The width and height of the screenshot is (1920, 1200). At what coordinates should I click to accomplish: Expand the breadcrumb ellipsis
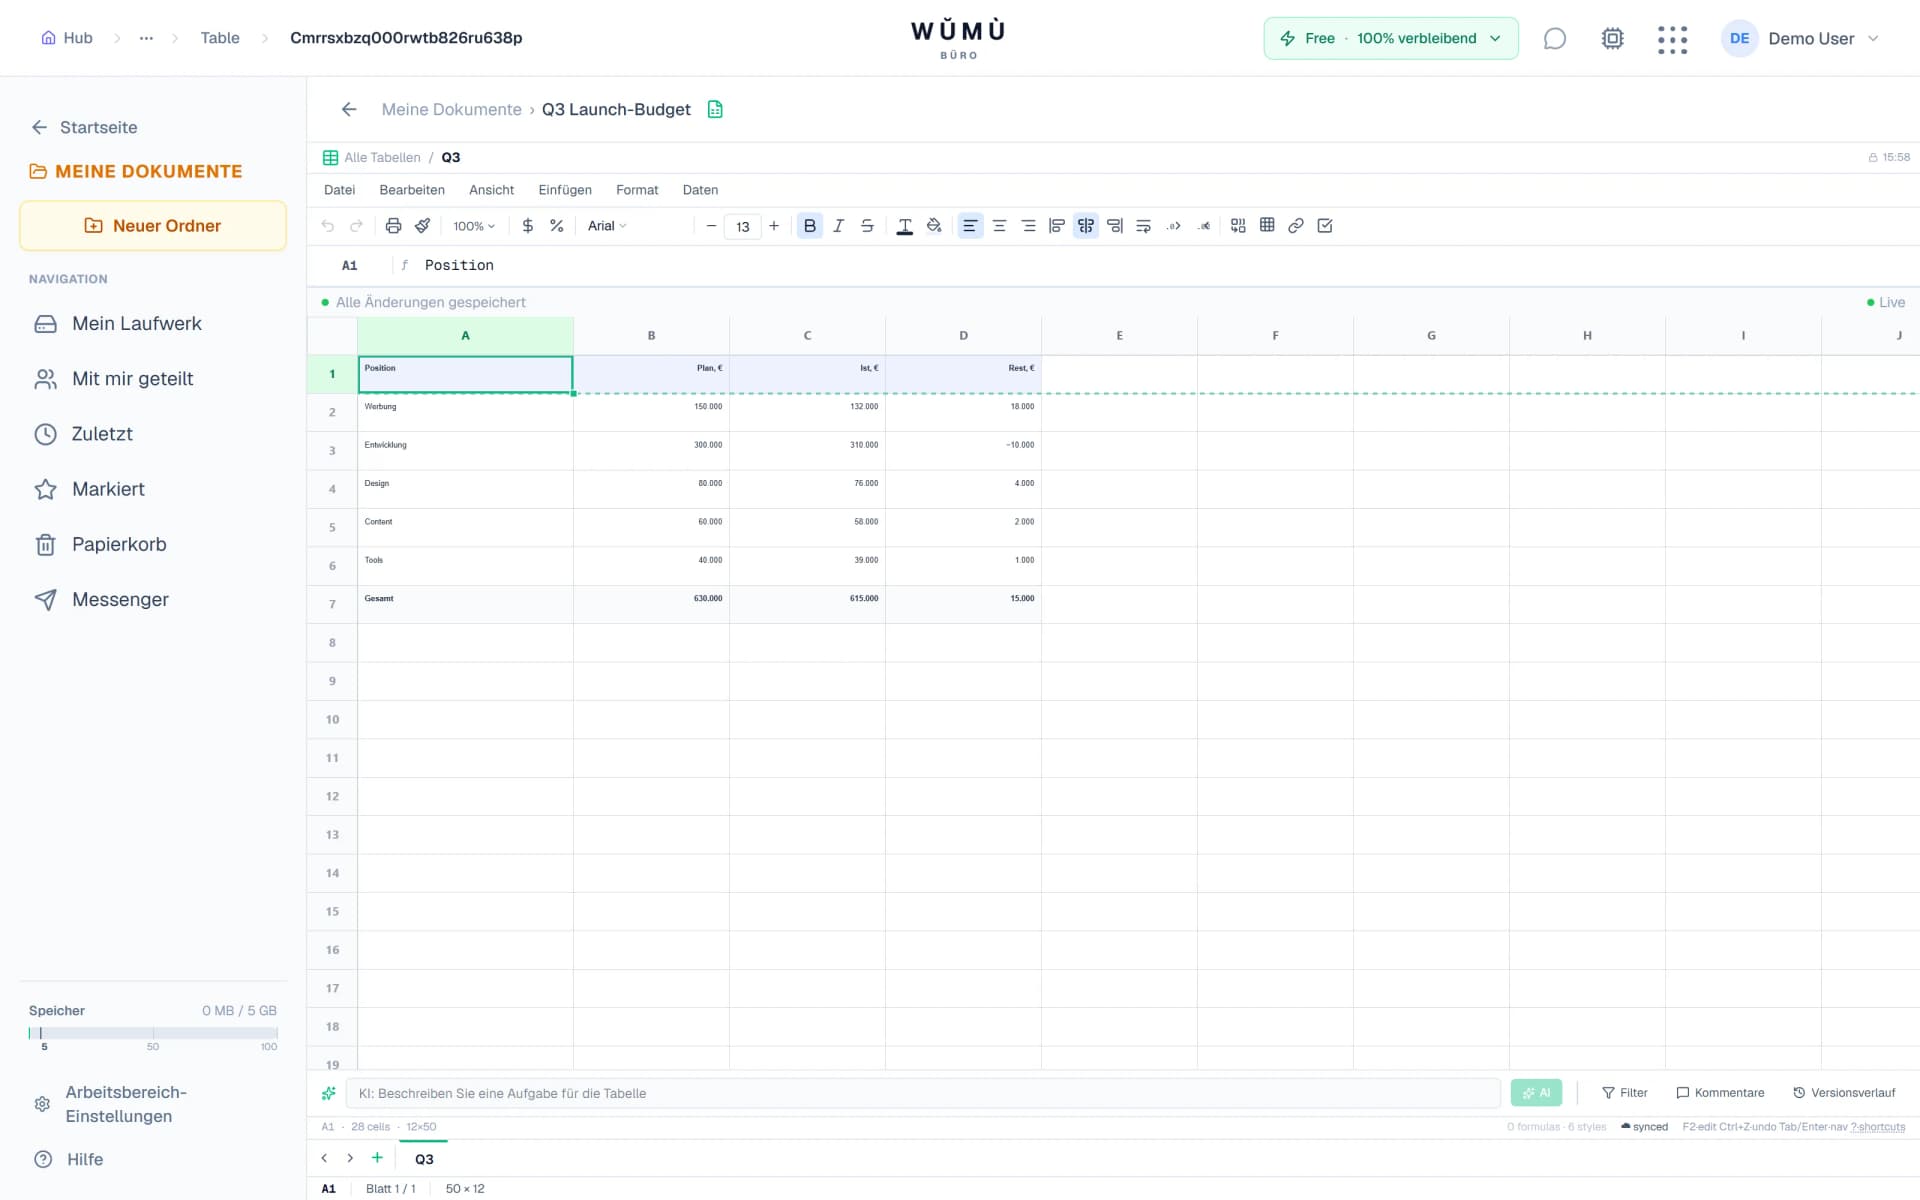tap(147, 38)
